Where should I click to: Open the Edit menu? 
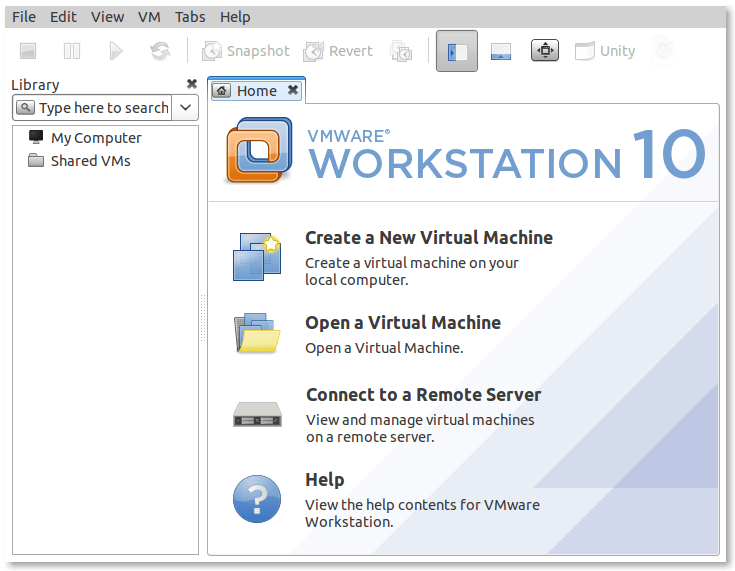pos(63,17)
